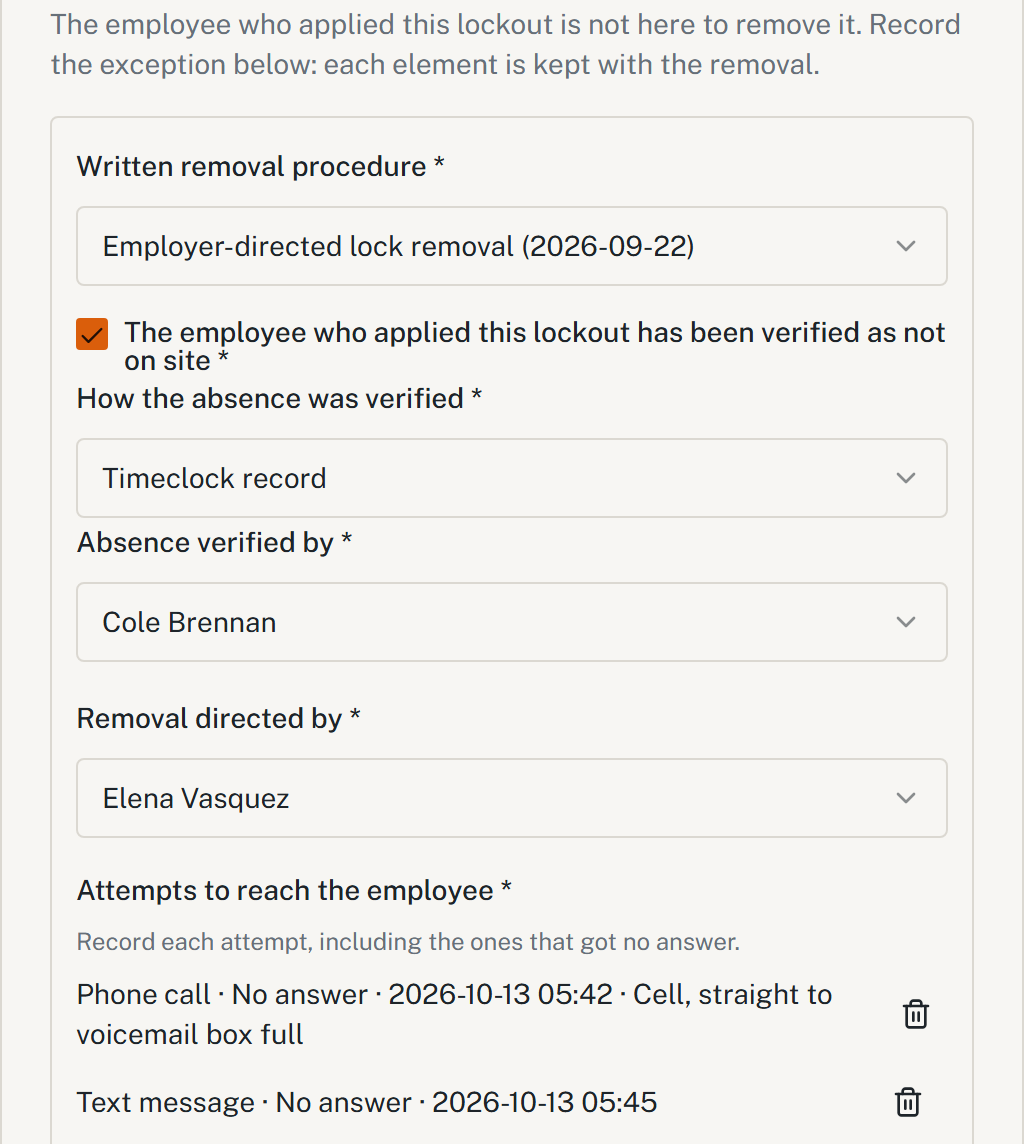The height and width of the screenshot is (1144, 1024).
Task: Click 'How the absence was verified' label
Action: coord(279,398)
